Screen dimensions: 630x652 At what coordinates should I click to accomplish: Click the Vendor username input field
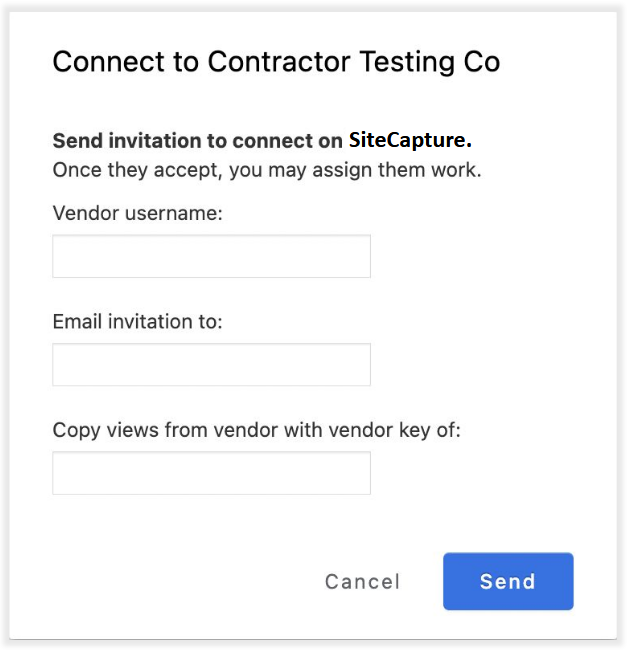[211, 256]
